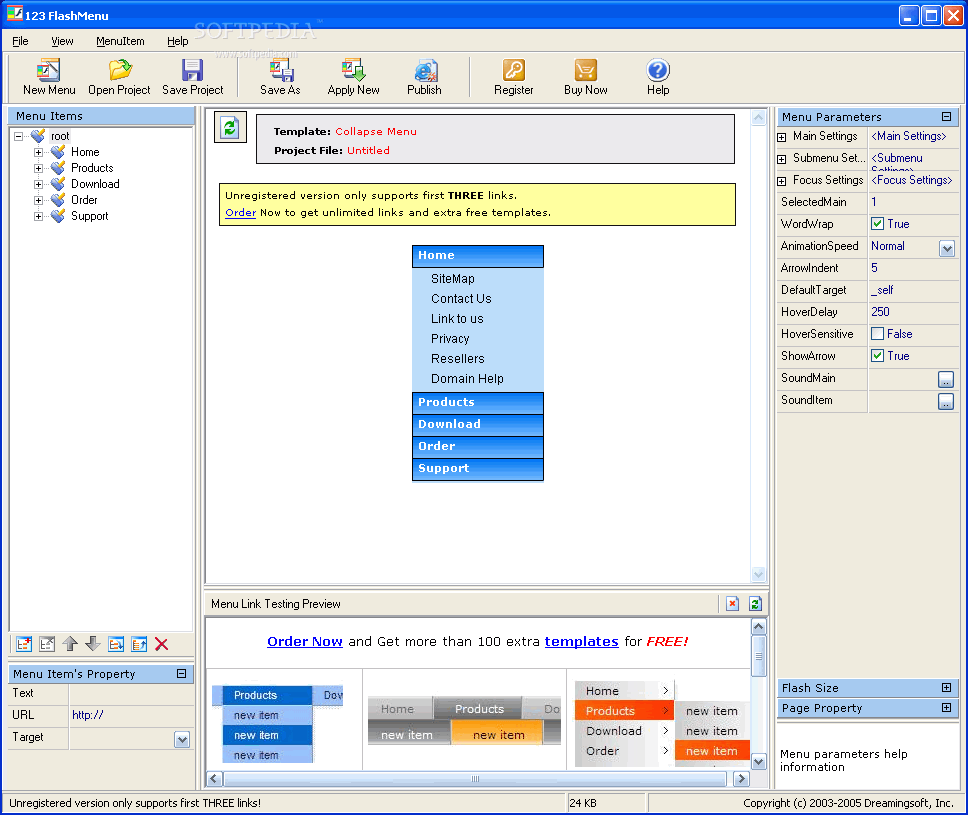Toggle the ShowArrow checkbox
The height and width of the screenshot is (815, 968).
click(x=877, y=356)
